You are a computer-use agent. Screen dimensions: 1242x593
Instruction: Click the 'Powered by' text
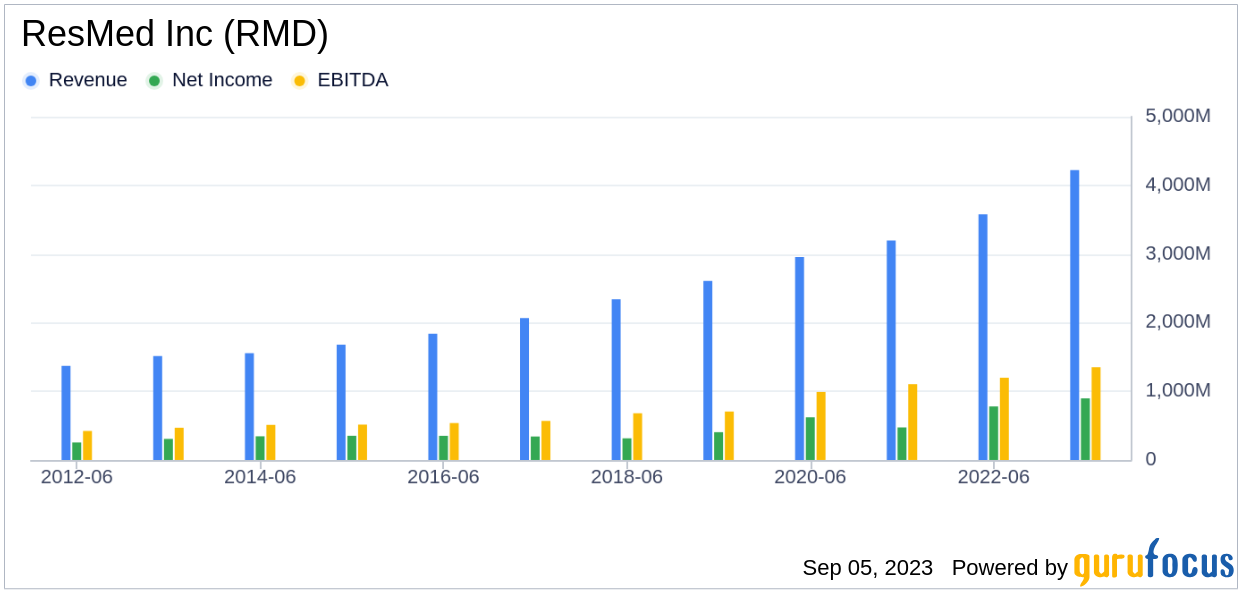coord(1009,568)
